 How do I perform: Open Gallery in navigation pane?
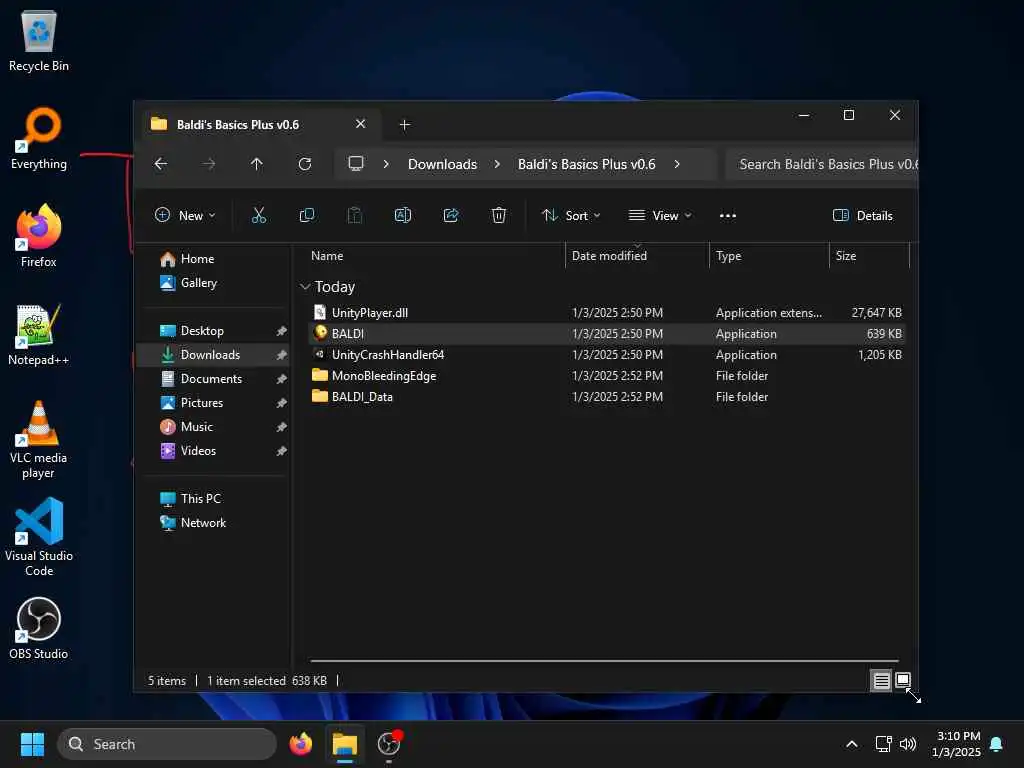tap(199, 283)
